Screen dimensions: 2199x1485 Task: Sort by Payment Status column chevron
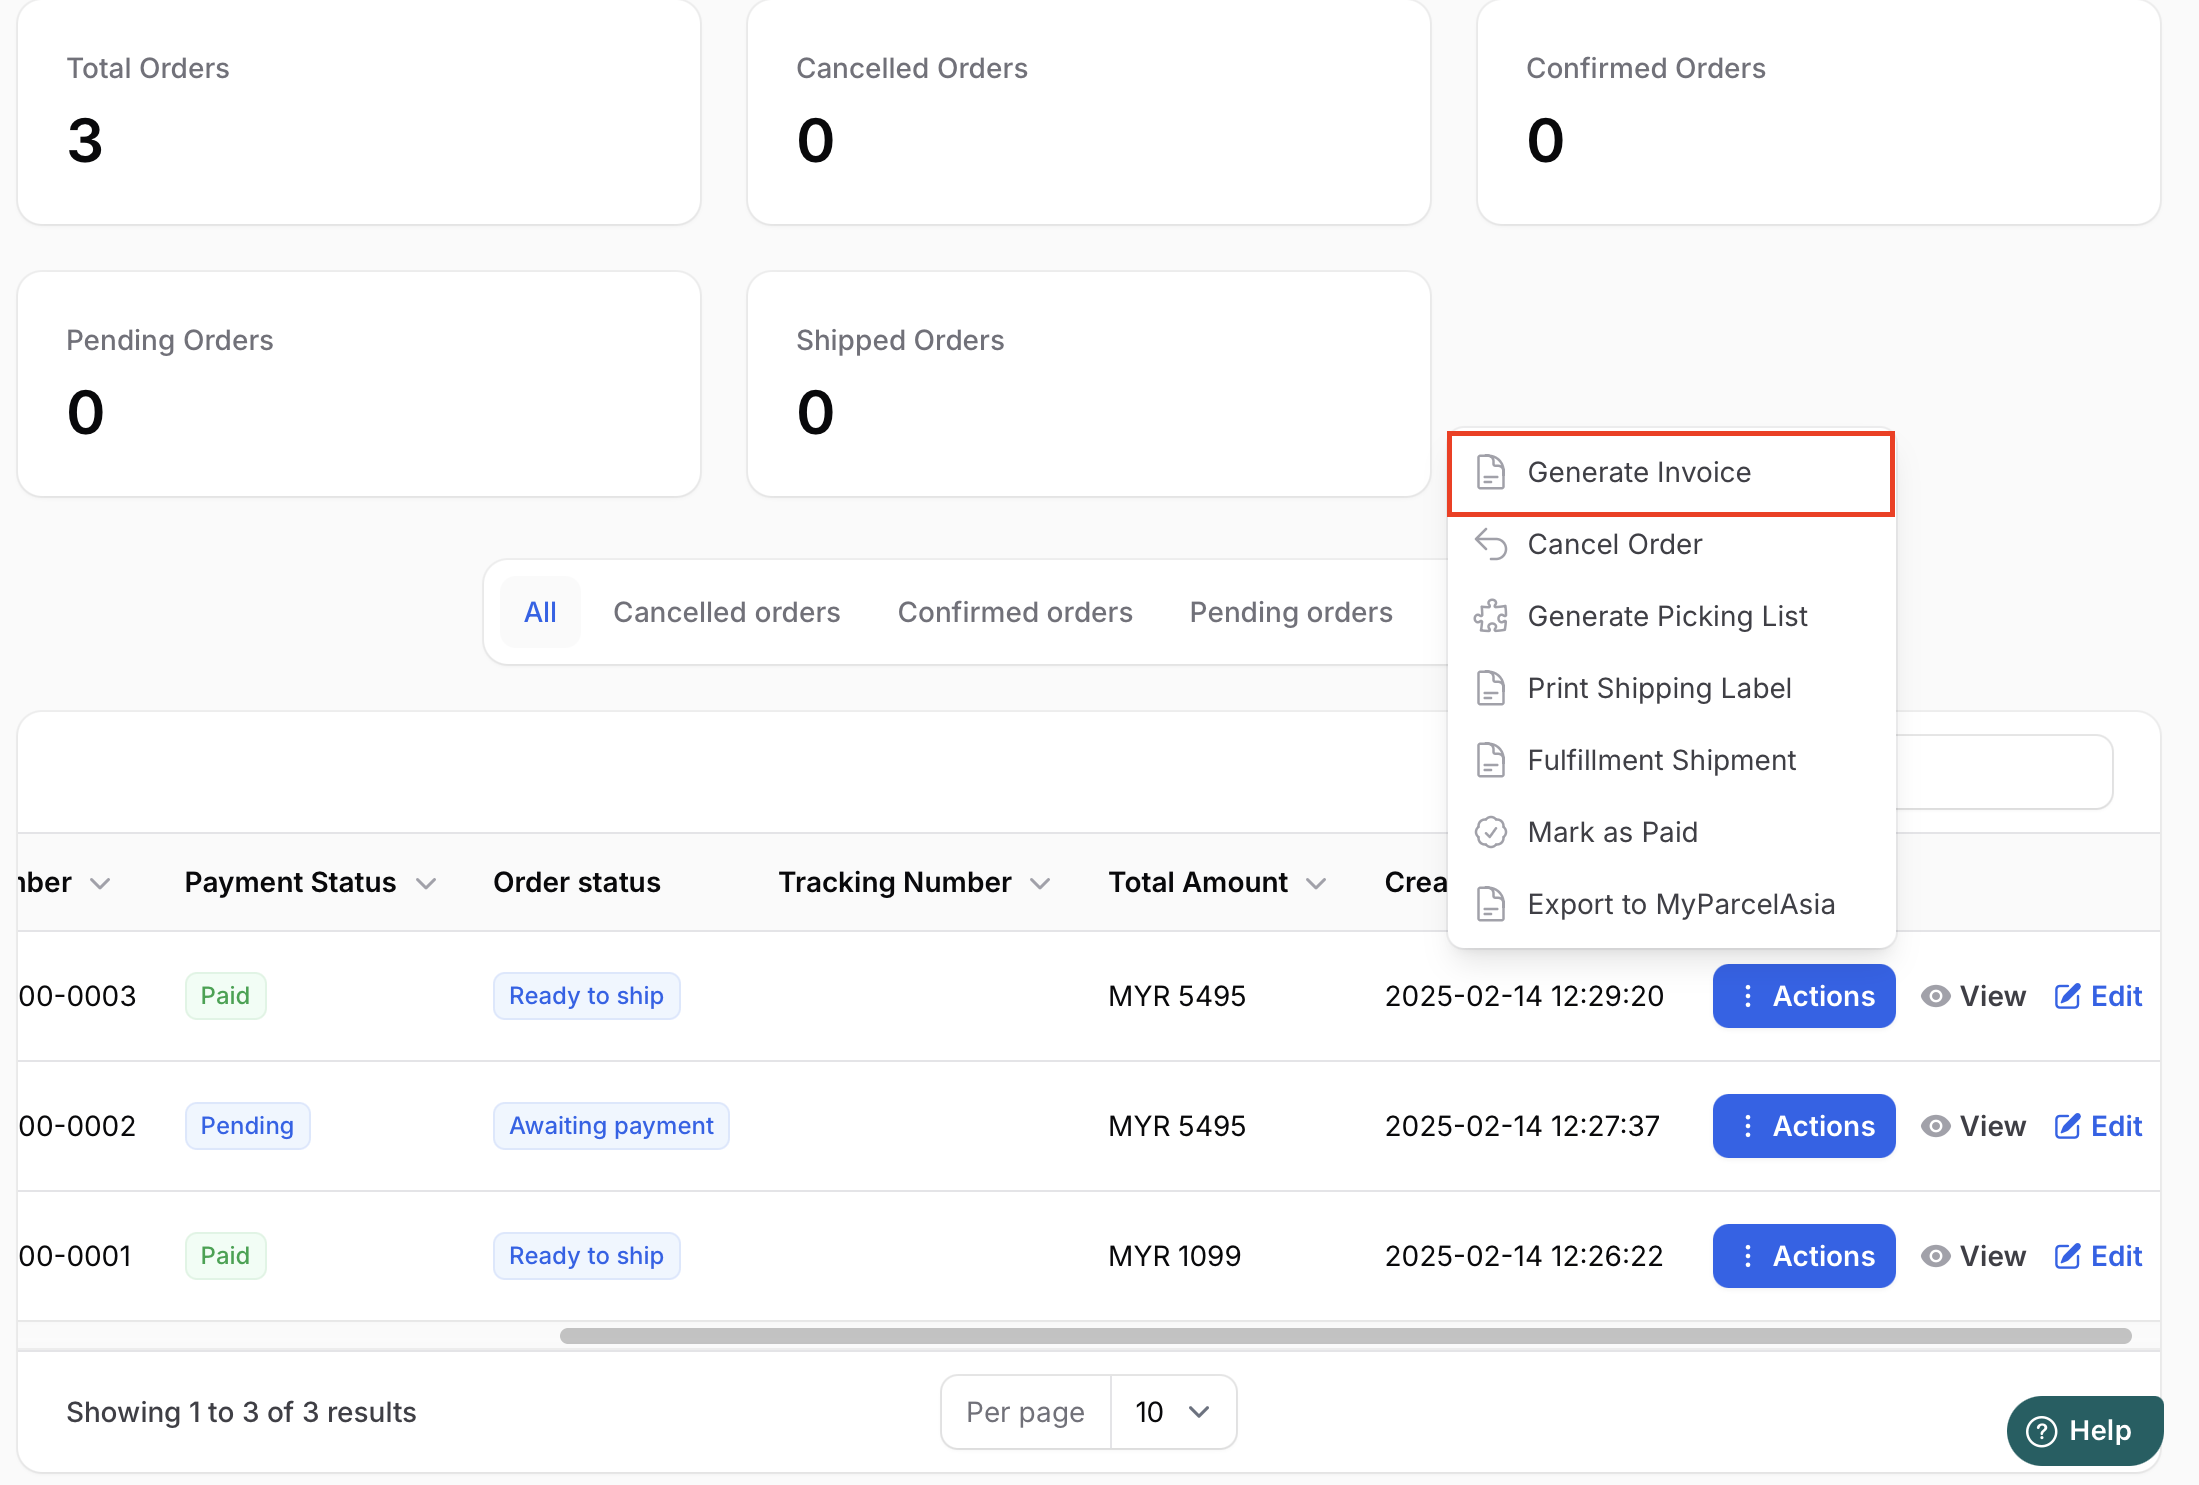click(x=426, y=883)
